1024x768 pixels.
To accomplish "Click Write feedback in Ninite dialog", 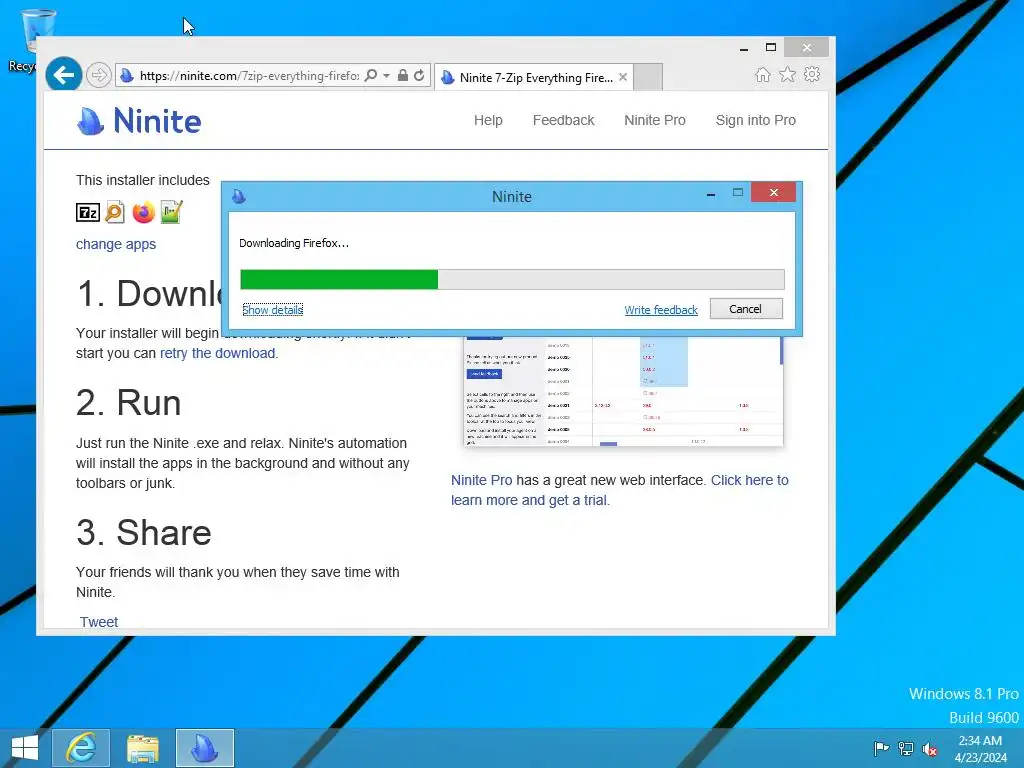I will tap(661, 310).
